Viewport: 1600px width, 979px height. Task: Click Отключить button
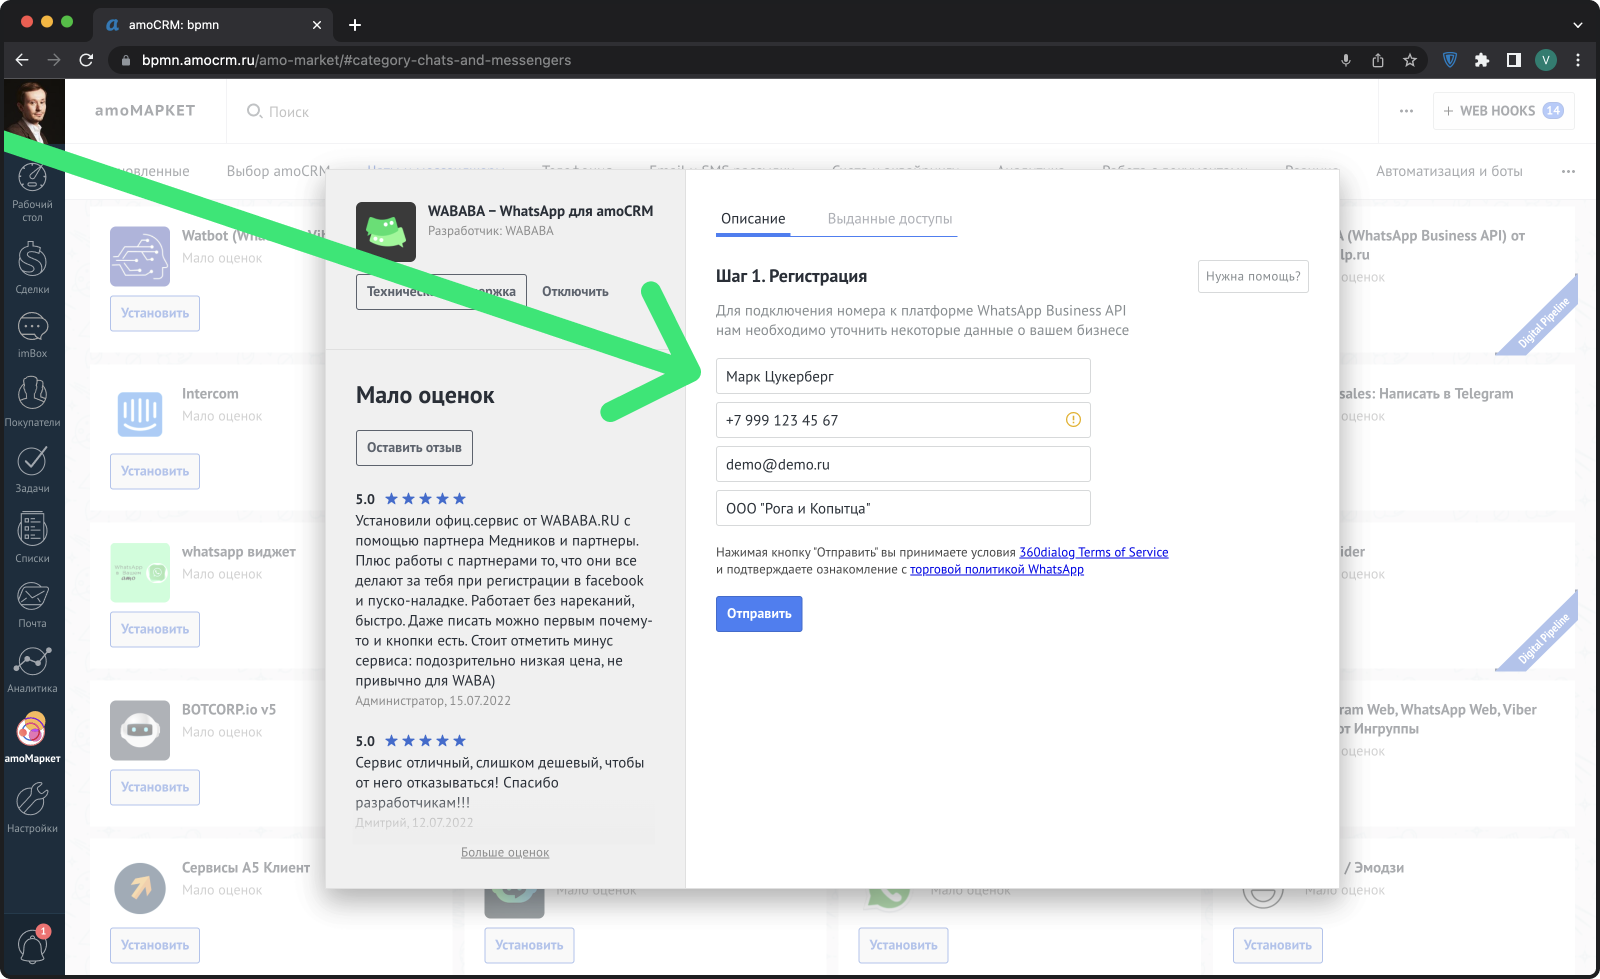click(575, 291)
